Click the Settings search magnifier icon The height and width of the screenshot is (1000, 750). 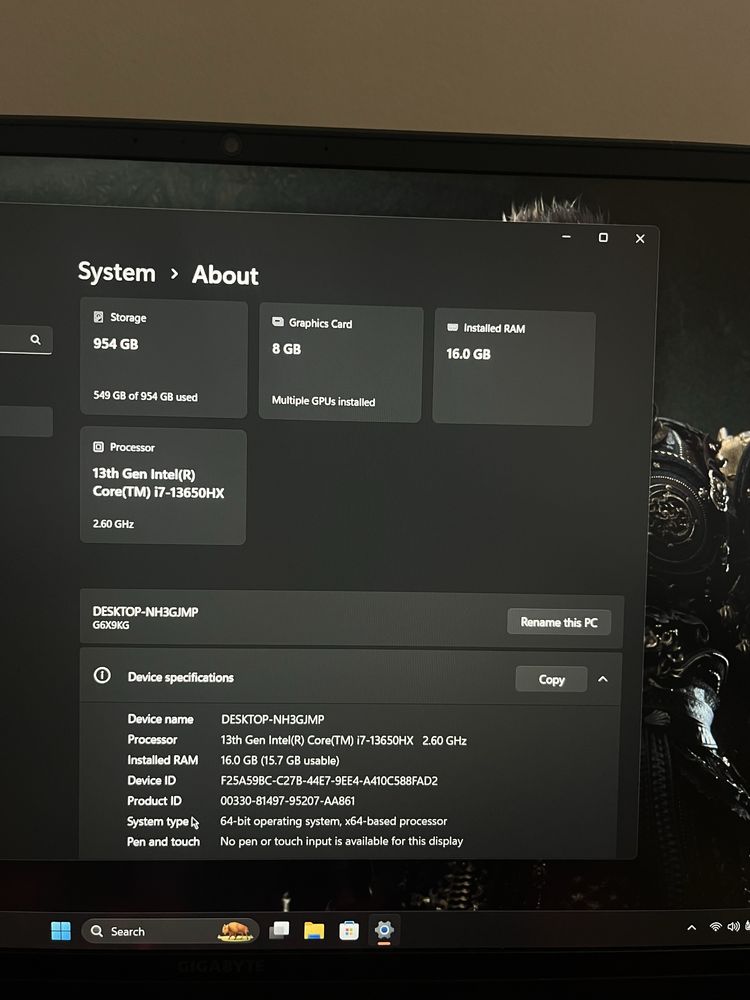pos(36,339)
